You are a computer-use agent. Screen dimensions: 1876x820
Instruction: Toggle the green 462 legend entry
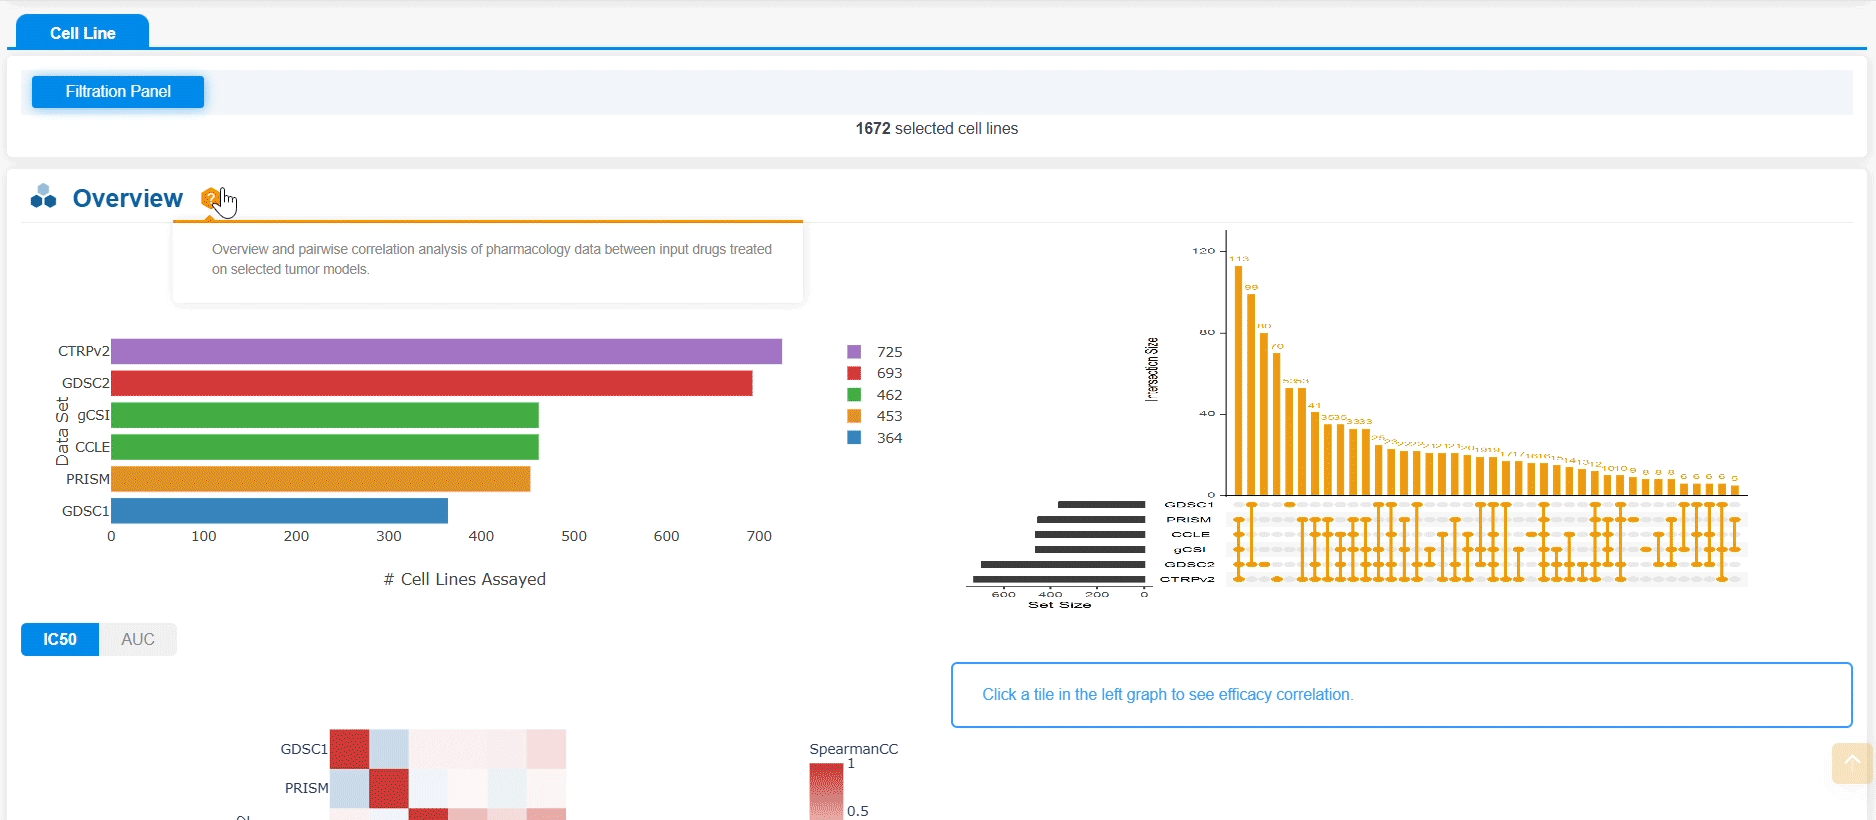(875, 395)
